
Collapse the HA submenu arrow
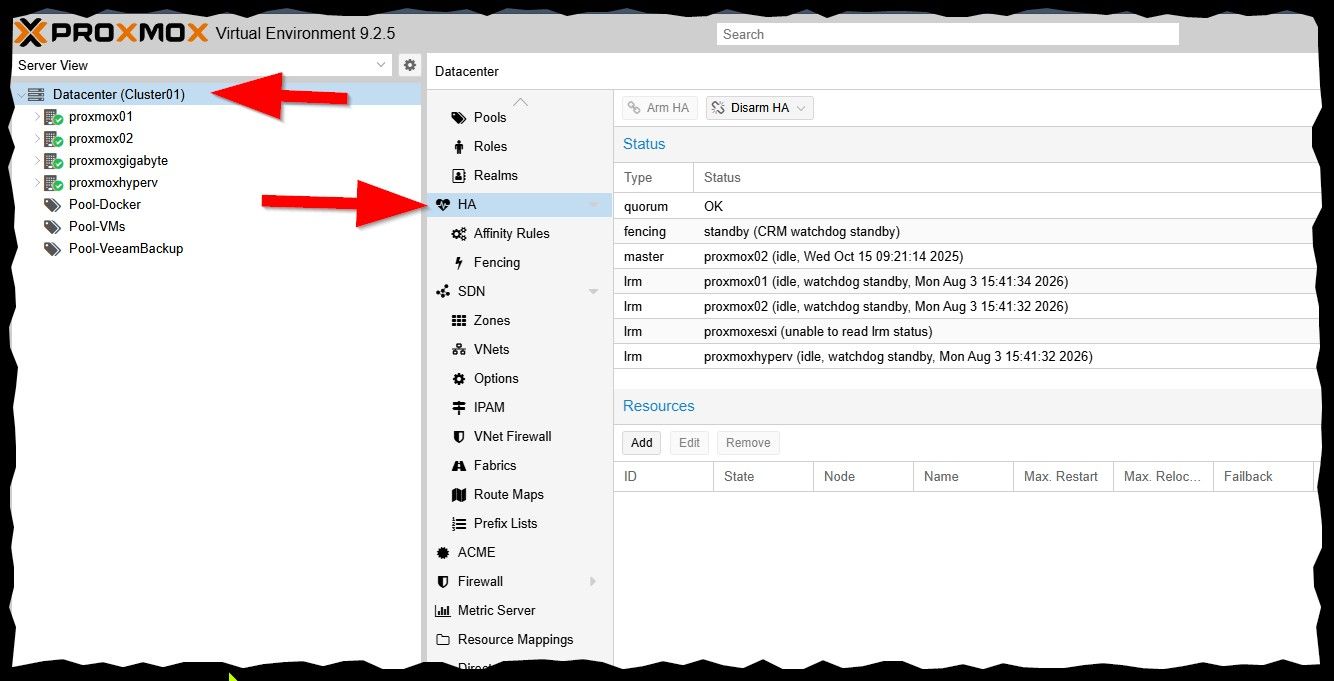click(594, 205)
